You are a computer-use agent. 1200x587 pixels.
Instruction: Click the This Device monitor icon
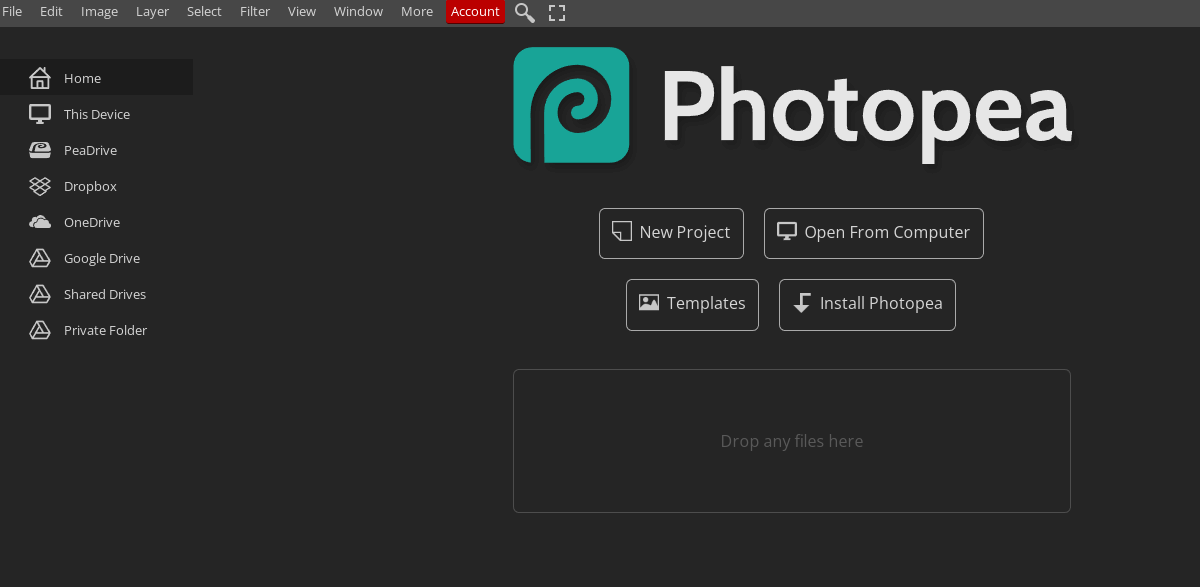point(40,114)
